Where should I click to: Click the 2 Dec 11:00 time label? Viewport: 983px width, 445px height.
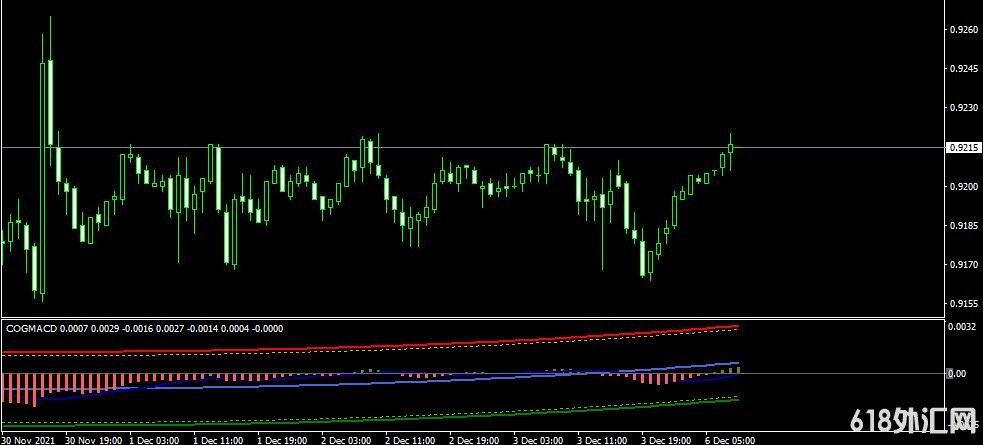pos(410,440)
